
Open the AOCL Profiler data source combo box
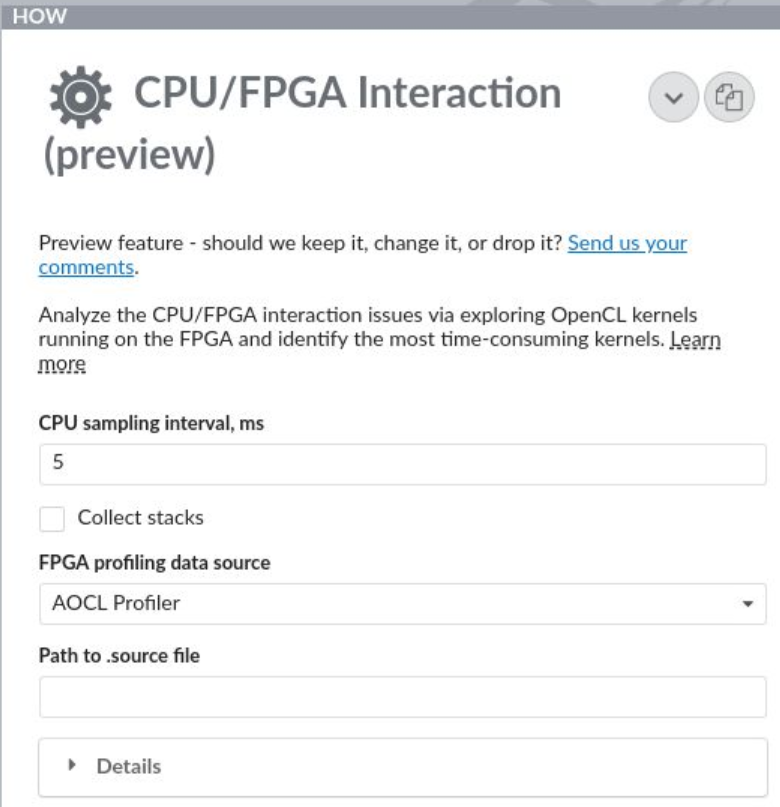[390, 604]
